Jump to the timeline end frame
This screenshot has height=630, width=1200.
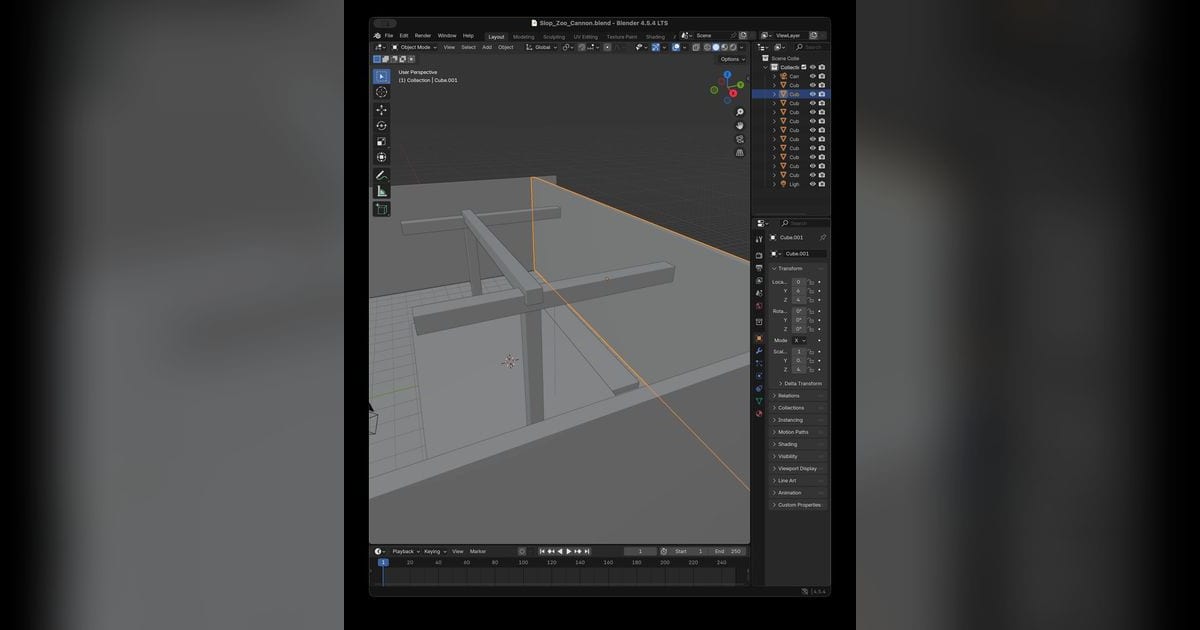[x=587, y=551]
